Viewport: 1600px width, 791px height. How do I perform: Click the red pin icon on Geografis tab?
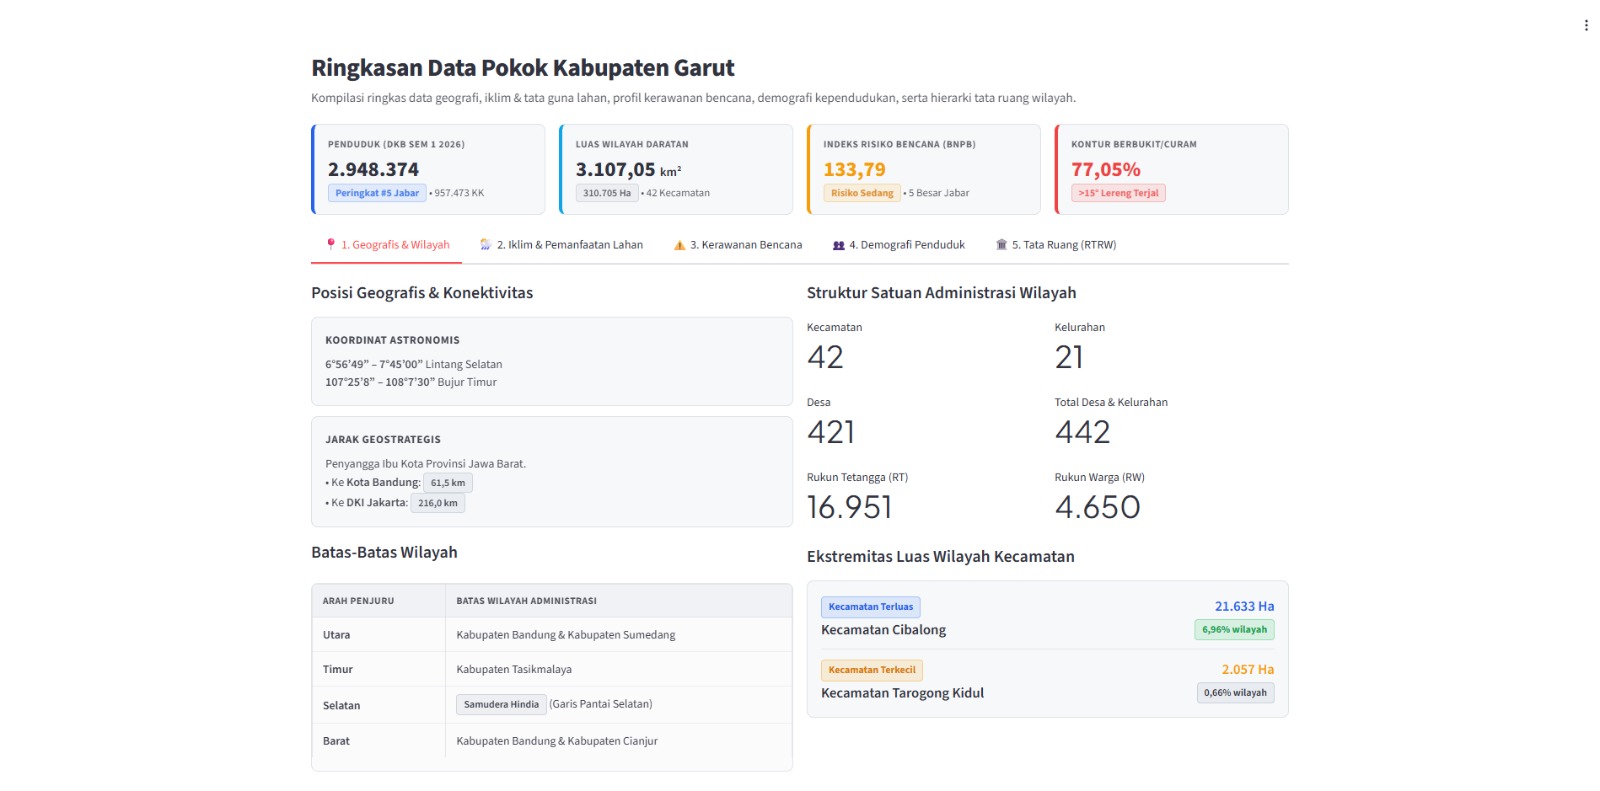pos(331,244)
